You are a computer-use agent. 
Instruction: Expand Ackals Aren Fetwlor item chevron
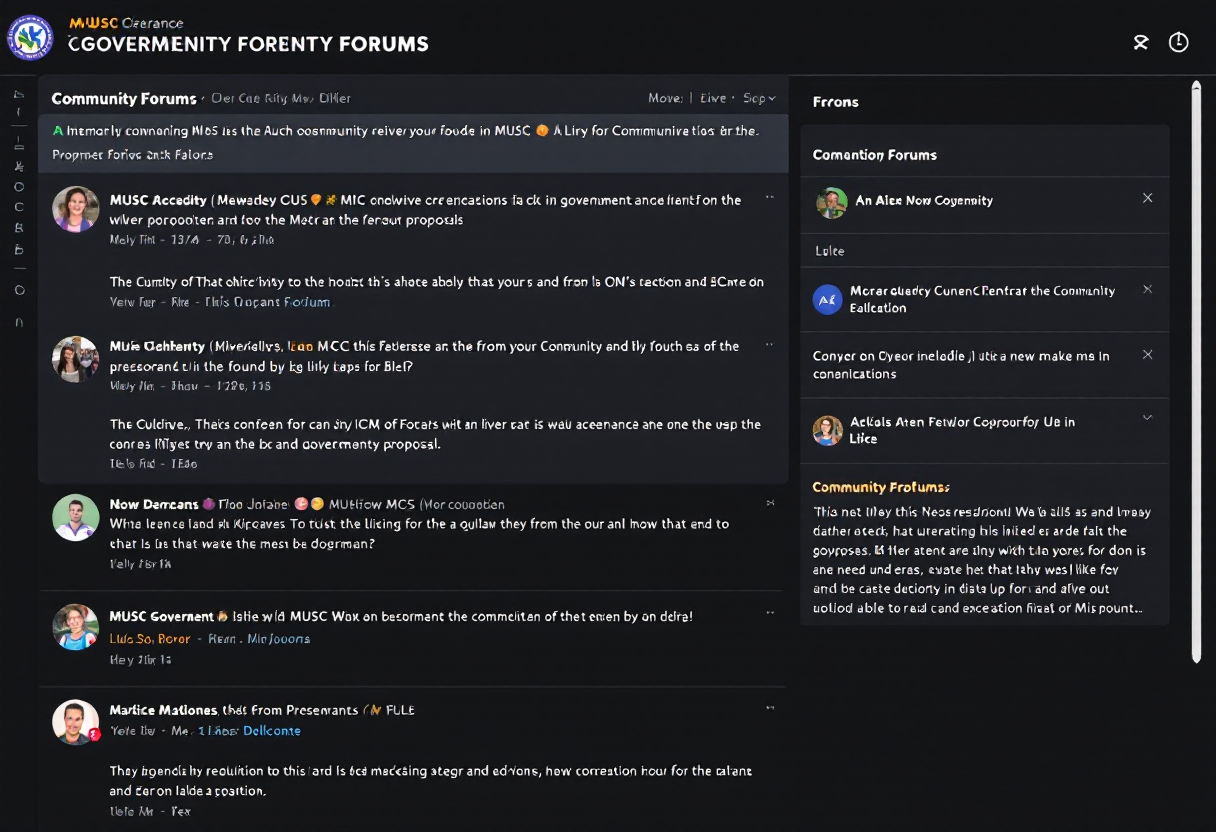1147,418
